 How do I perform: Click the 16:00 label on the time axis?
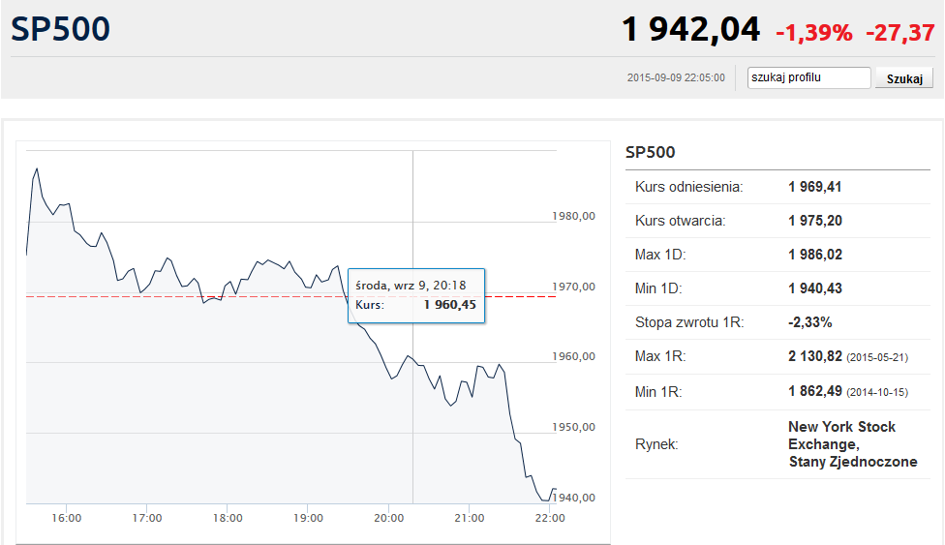[x=66, y=518]
